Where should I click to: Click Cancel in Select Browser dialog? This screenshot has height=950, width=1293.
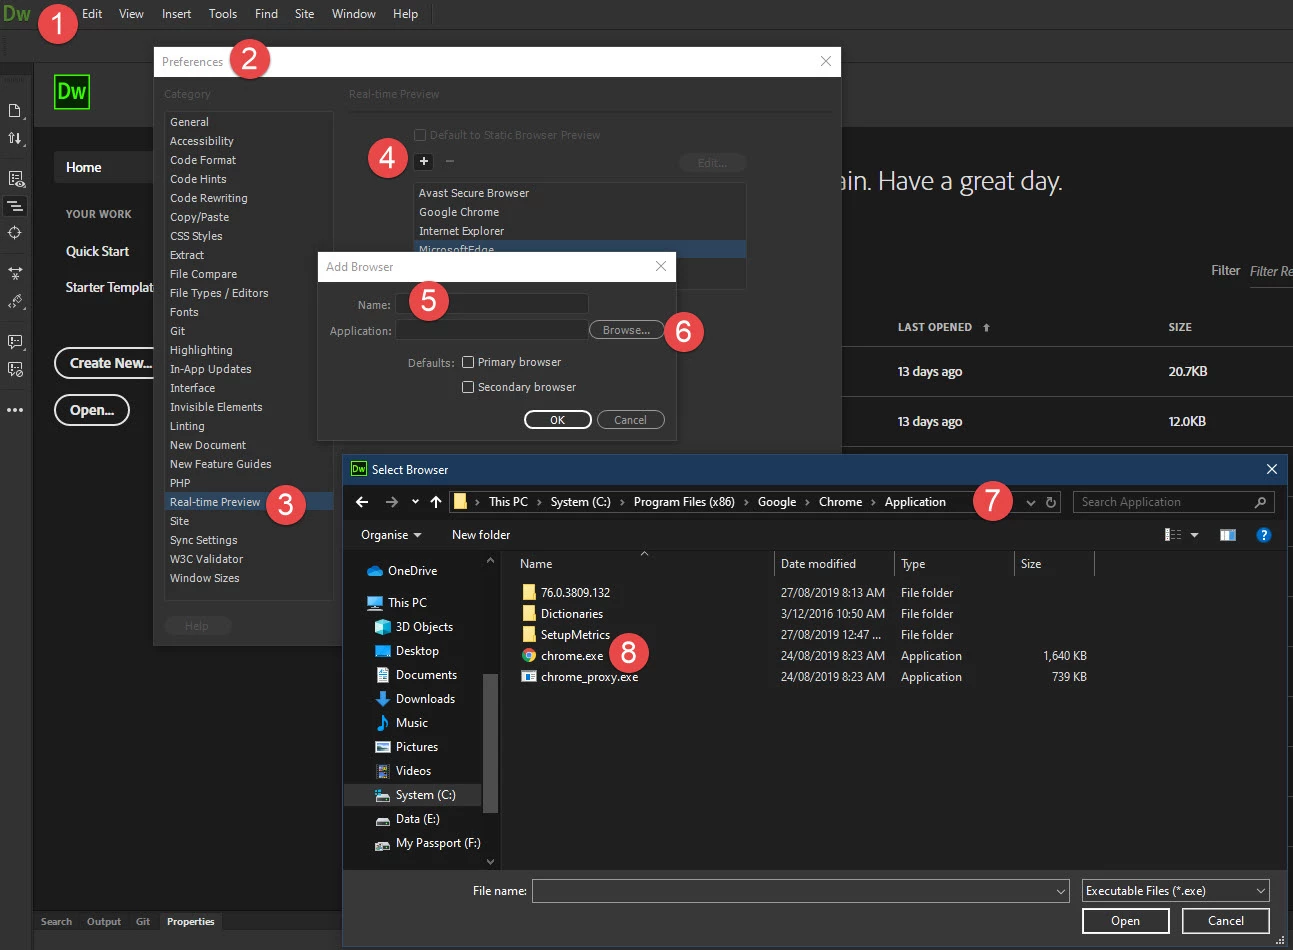point(1226,921)
